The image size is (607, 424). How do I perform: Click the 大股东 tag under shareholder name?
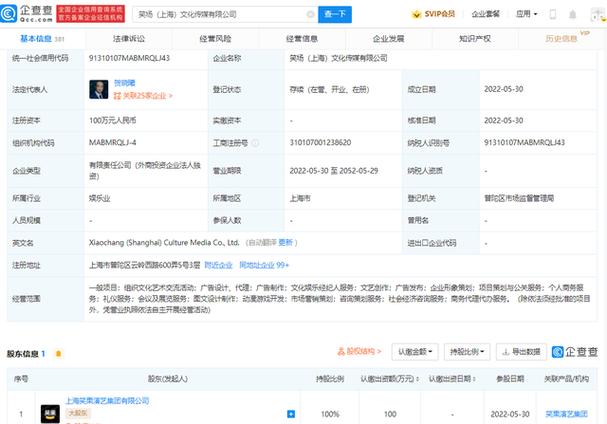coord(77,413)
